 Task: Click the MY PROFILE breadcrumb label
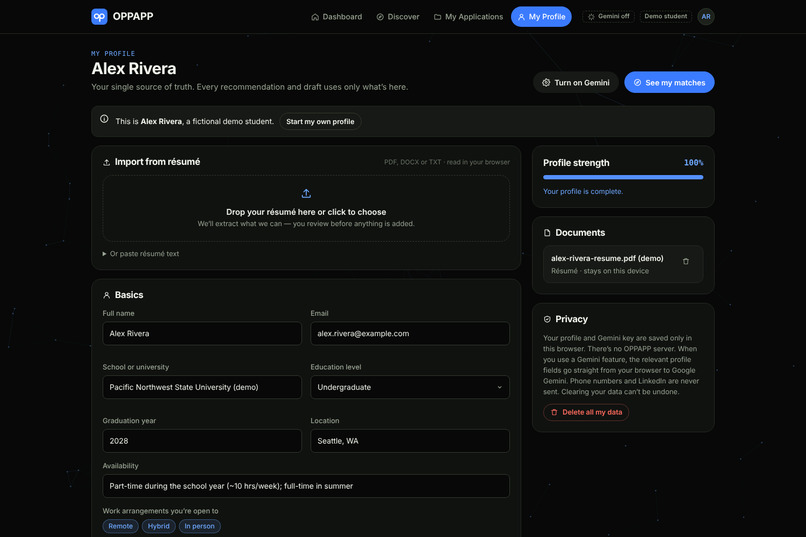(x=113, y=53)
